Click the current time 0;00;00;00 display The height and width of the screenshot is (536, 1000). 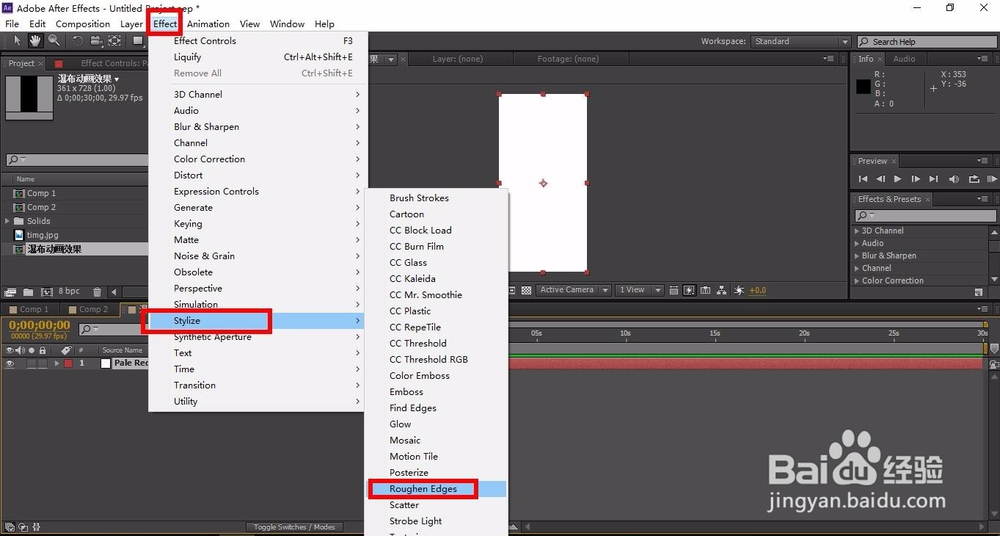point(39,325)
